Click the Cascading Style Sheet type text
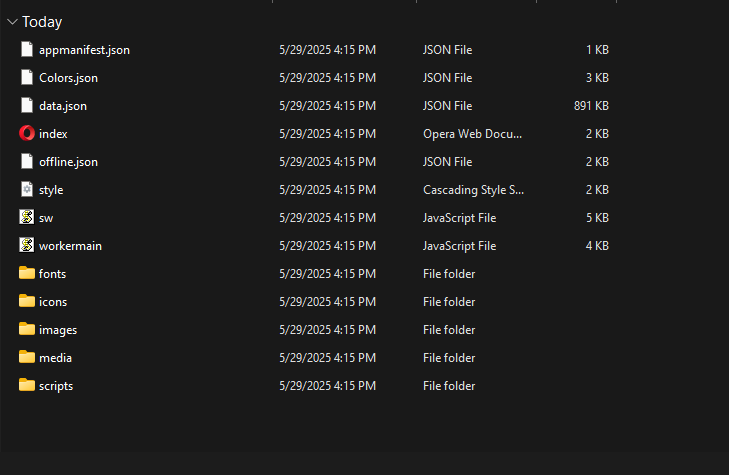Screen dimensions: 729x475 click(473, 189)
